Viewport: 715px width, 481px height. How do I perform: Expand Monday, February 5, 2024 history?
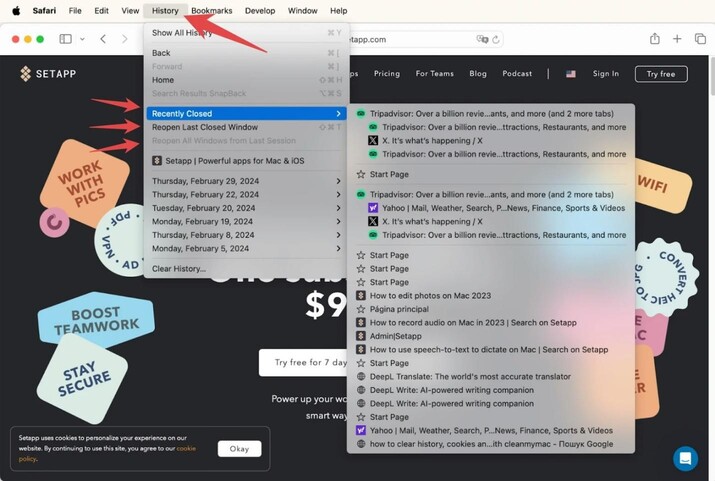(246, 248)
